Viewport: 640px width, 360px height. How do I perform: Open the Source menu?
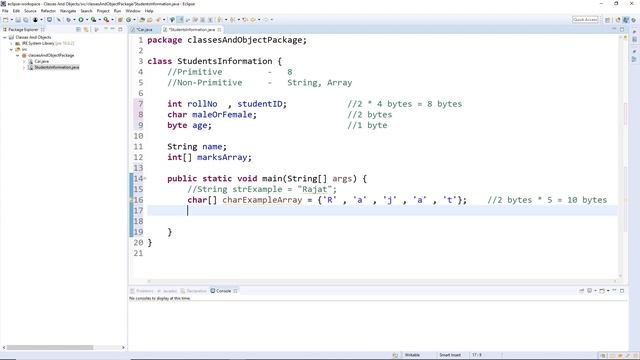[x=30, y=11]
